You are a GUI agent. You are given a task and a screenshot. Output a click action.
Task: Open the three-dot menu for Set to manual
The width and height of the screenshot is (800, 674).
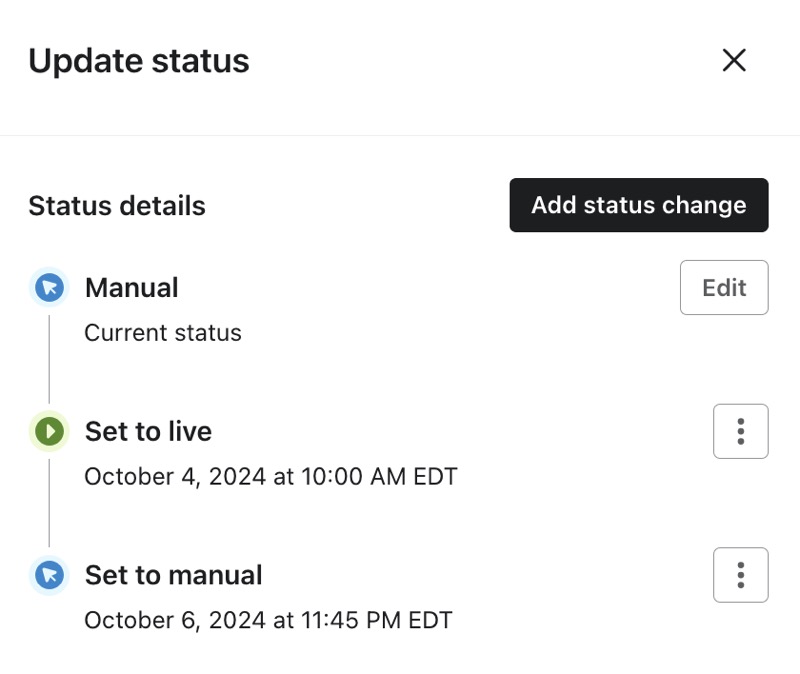click(x=740, y=575)
